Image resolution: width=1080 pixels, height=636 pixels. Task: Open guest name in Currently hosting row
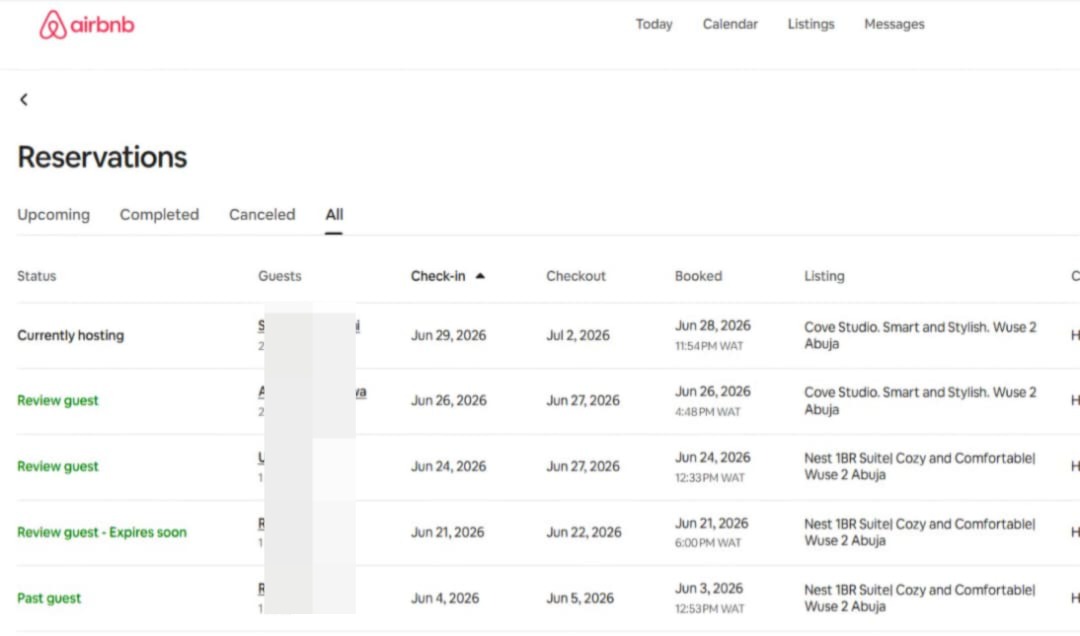pos(309,326)
